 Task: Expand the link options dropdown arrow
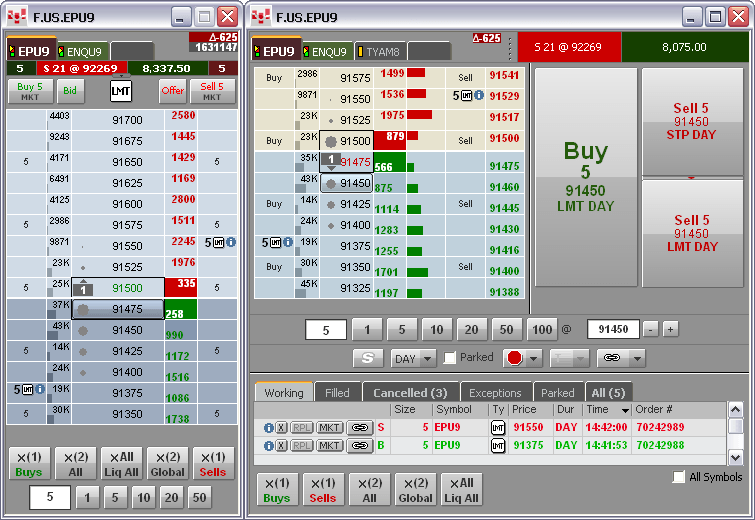[x=637, y=358]
